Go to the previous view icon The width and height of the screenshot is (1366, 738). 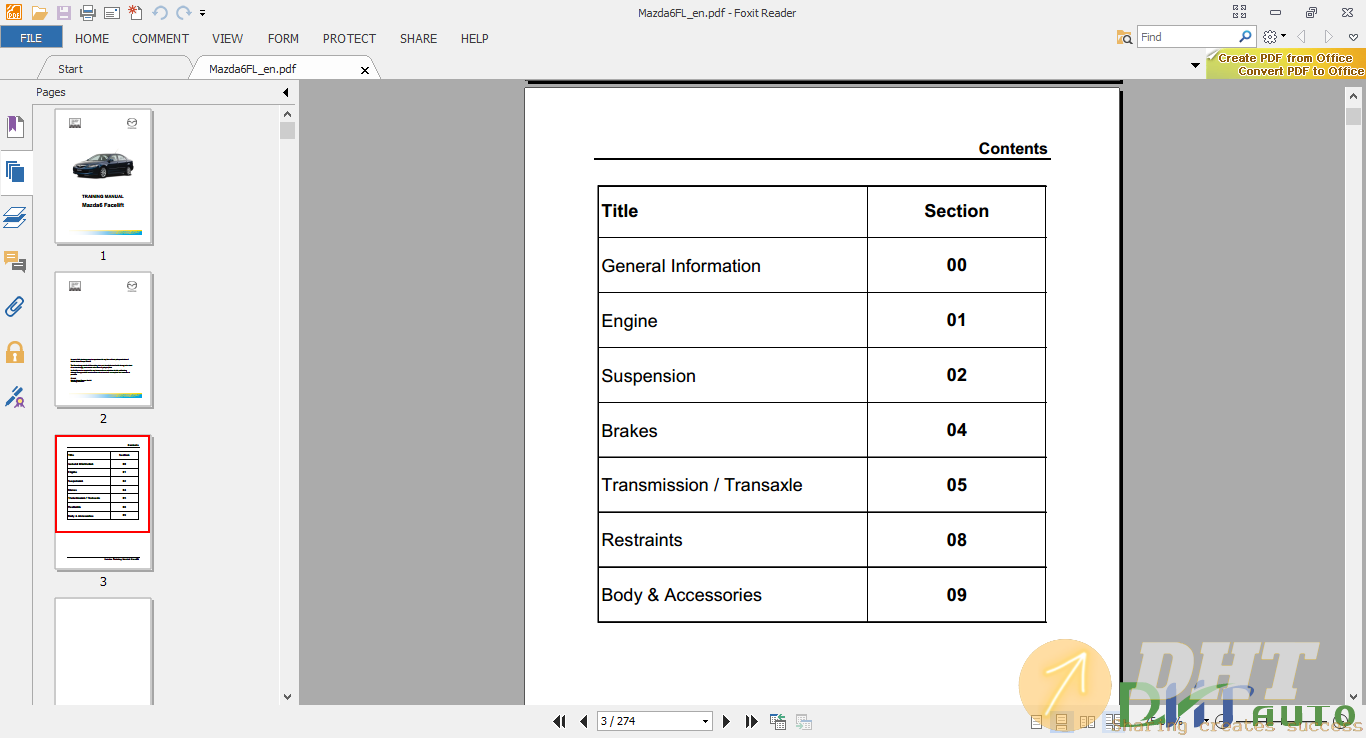(778, 721)
